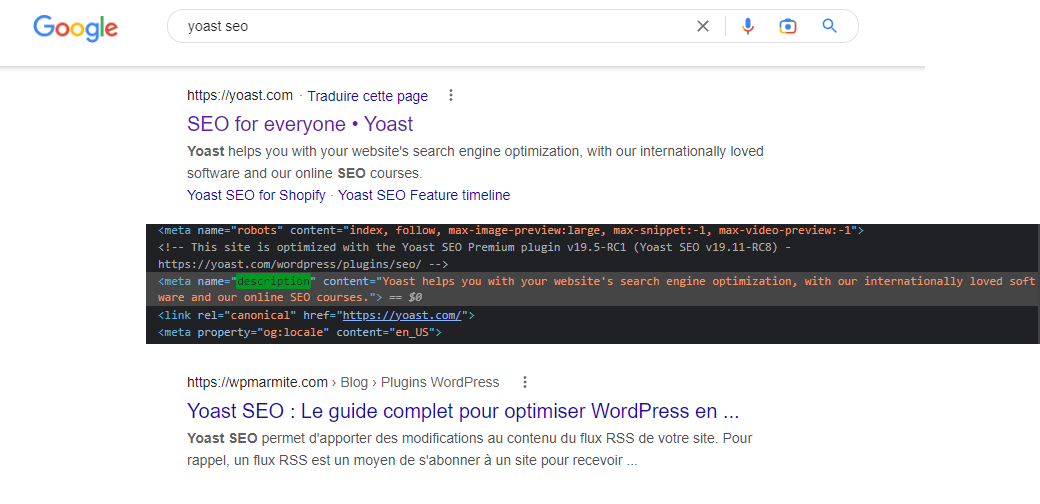
Task: Open Yoast SEO for Shopify sitelink
Action: point(256,196)
